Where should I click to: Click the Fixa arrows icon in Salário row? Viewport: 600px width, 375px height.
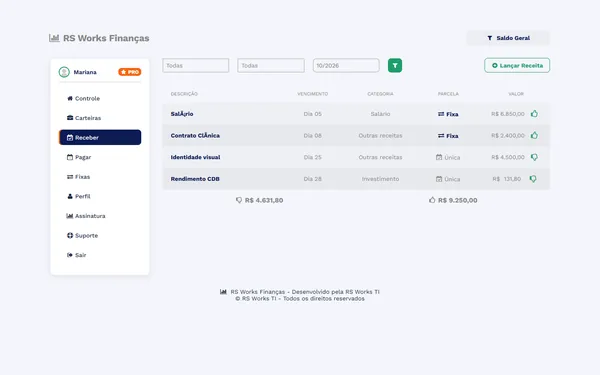(x=441, y=114)
